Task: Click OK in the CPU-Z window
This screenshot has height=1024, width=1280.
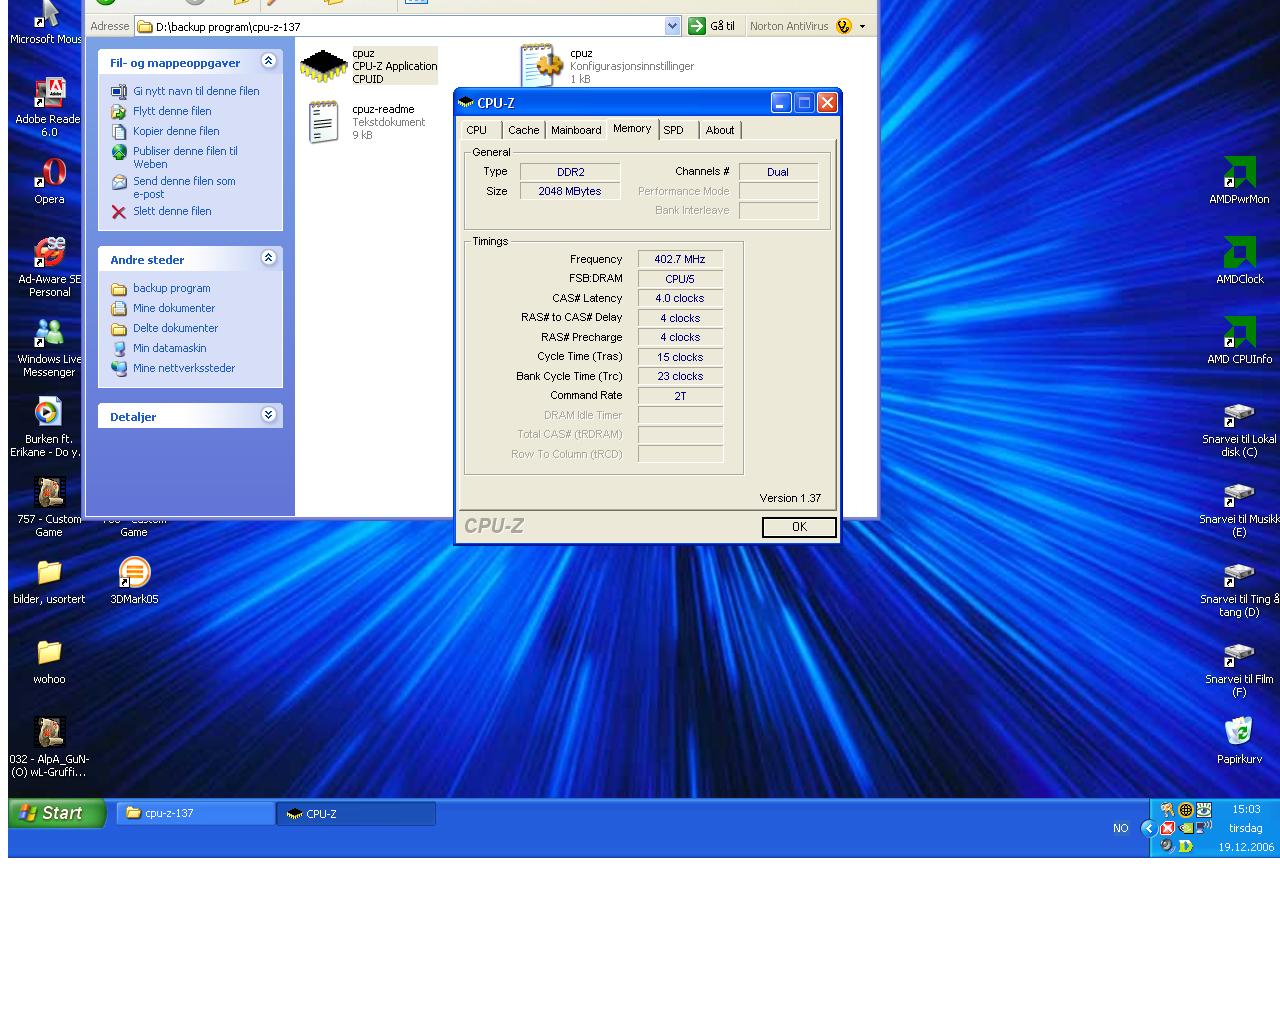Action: 799,527
